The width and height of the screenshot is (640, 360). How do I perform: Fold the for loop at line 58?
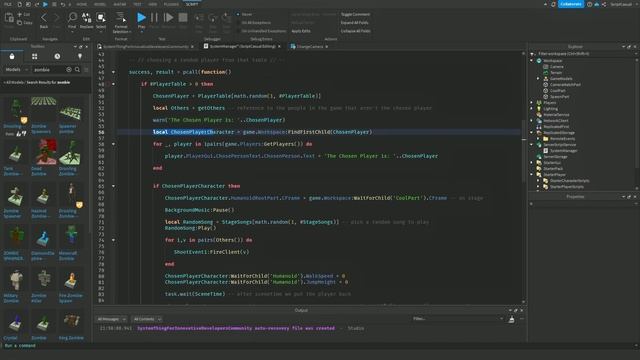tap(113, 144)
